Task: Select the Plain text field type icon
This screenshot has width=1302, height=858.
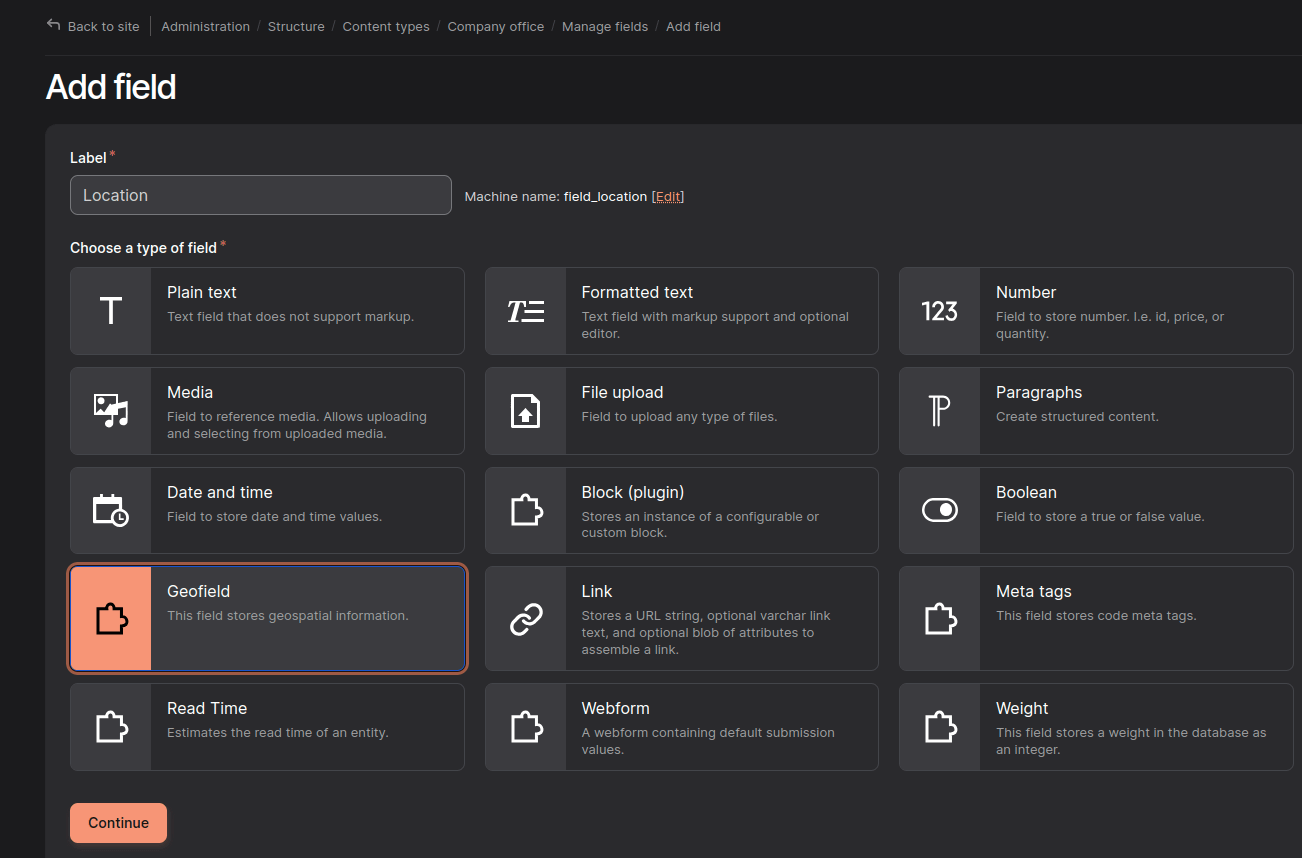Action: (x=111, y=311)
